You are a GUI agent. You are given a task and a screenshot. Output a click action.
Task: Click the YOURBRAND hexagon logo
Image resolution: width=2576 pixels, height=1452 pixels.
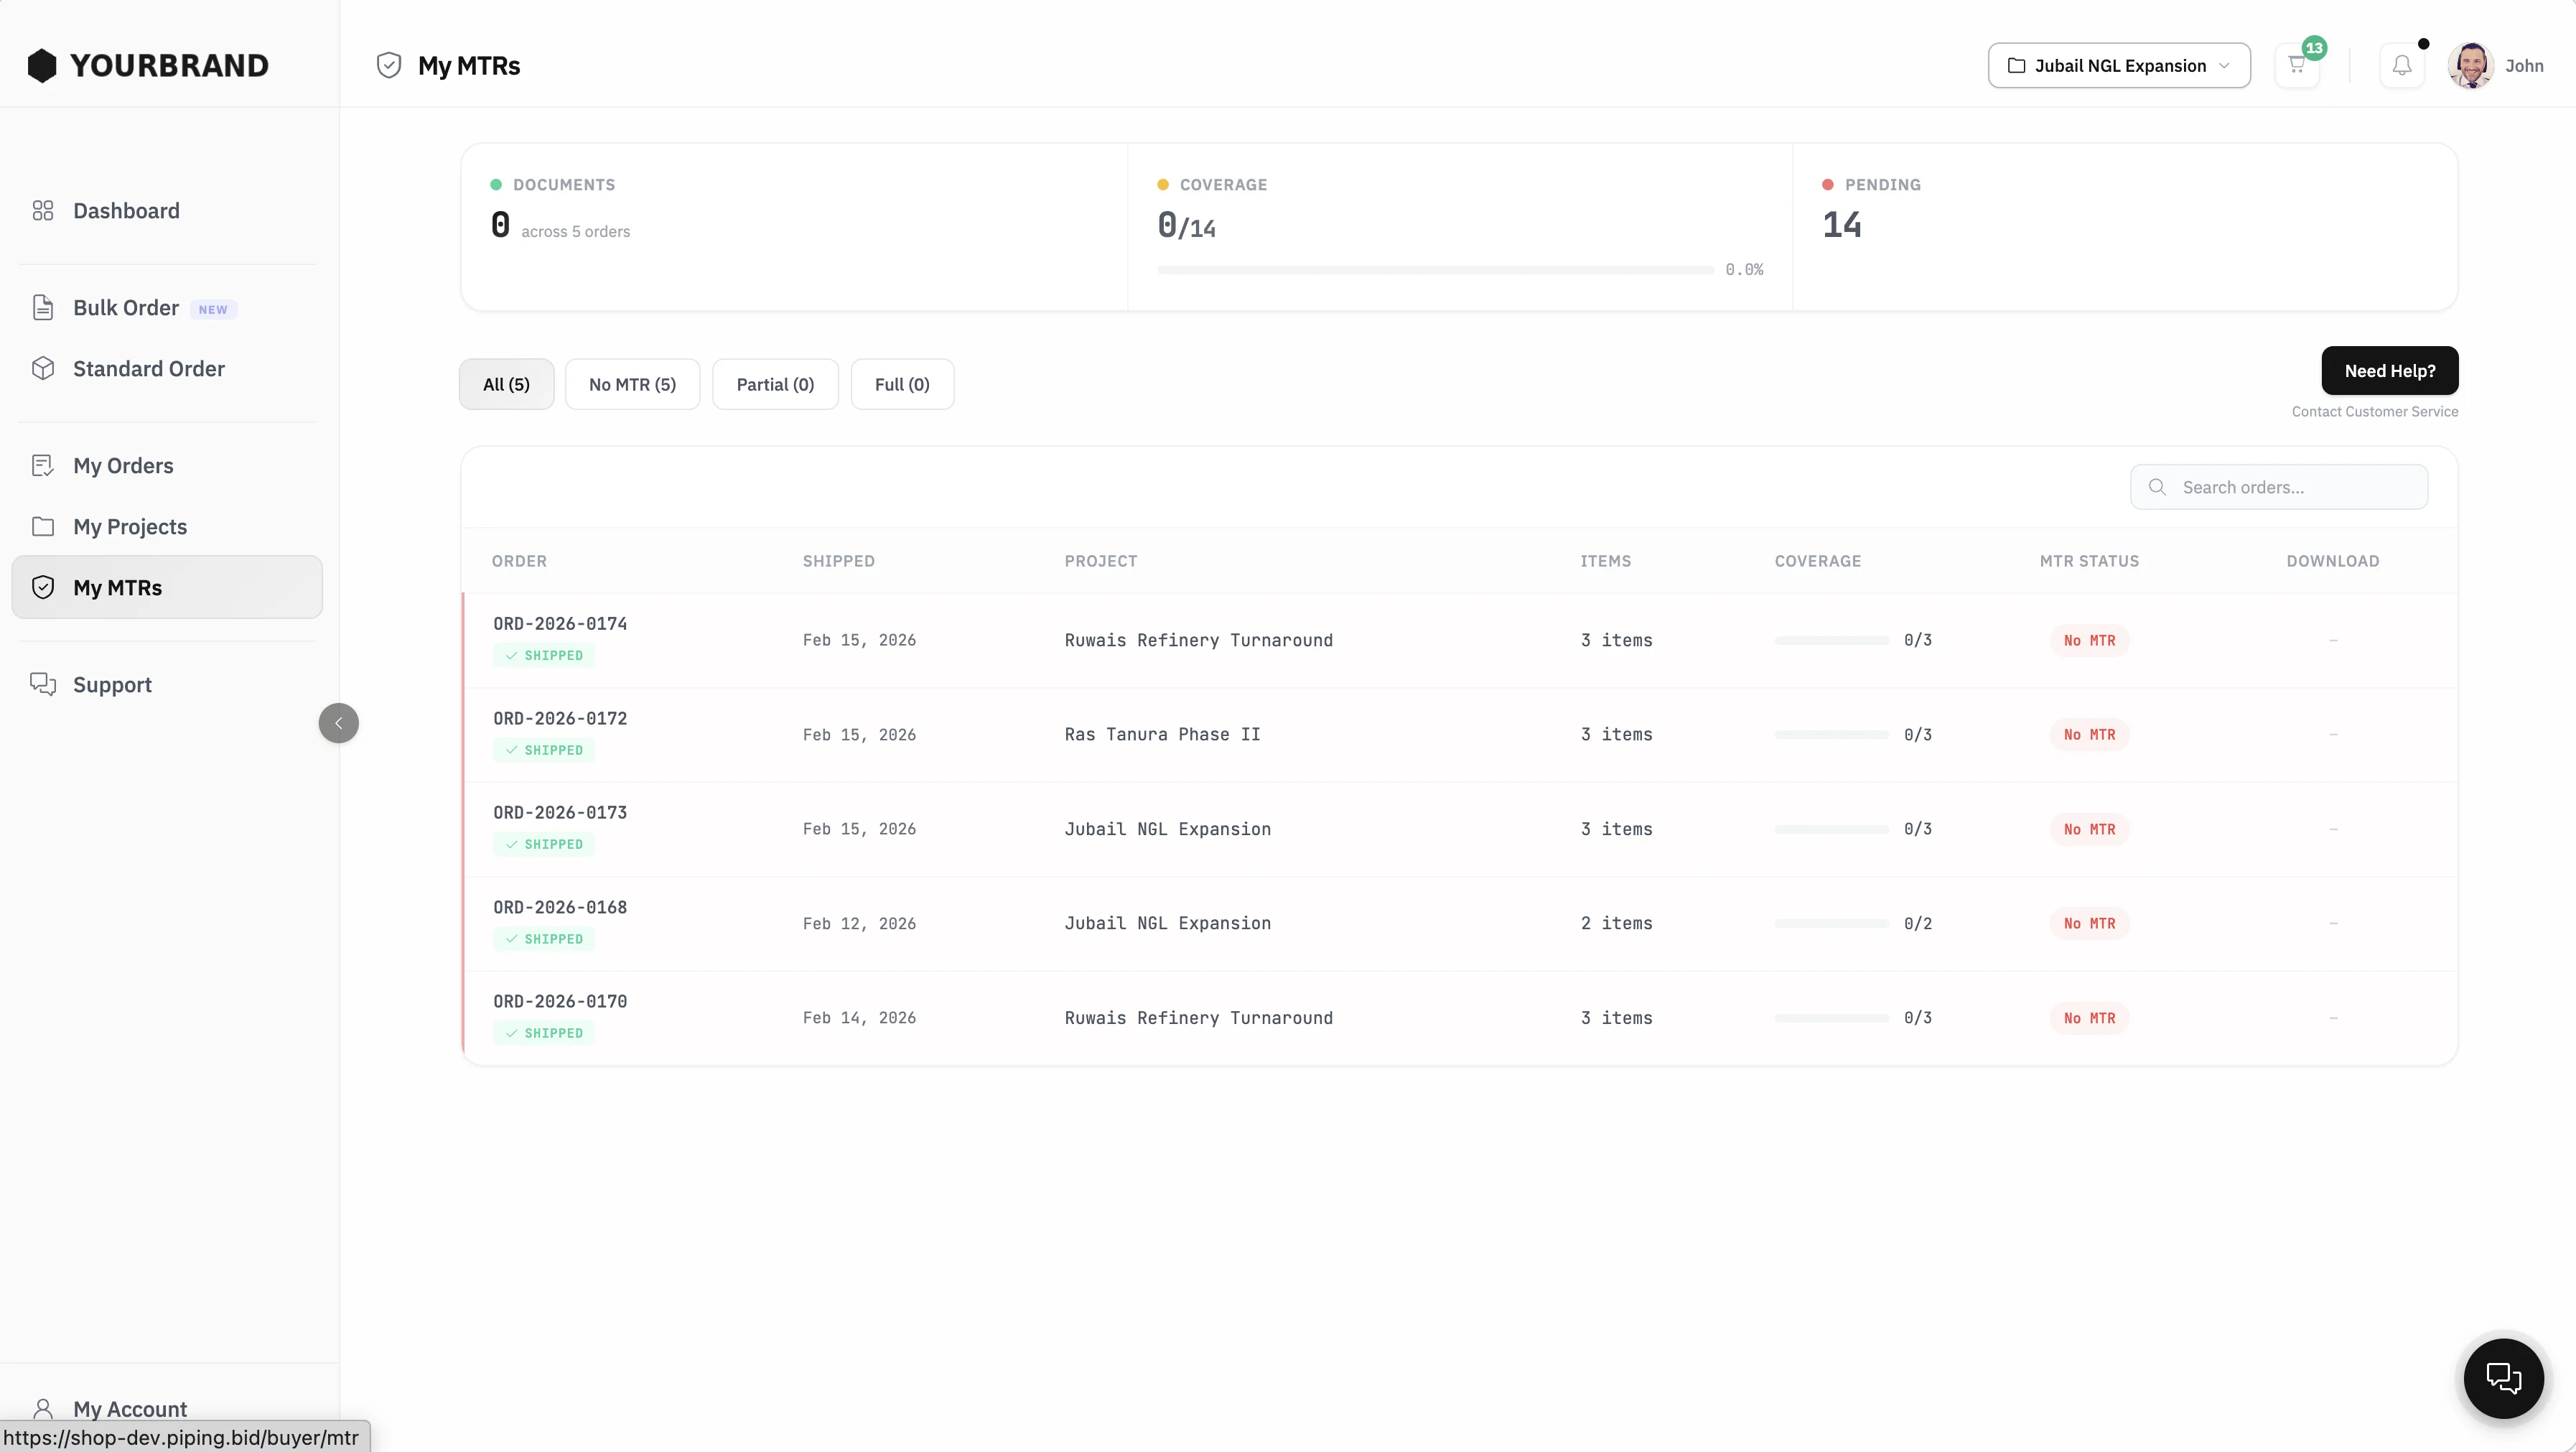[x=42, y=66]
